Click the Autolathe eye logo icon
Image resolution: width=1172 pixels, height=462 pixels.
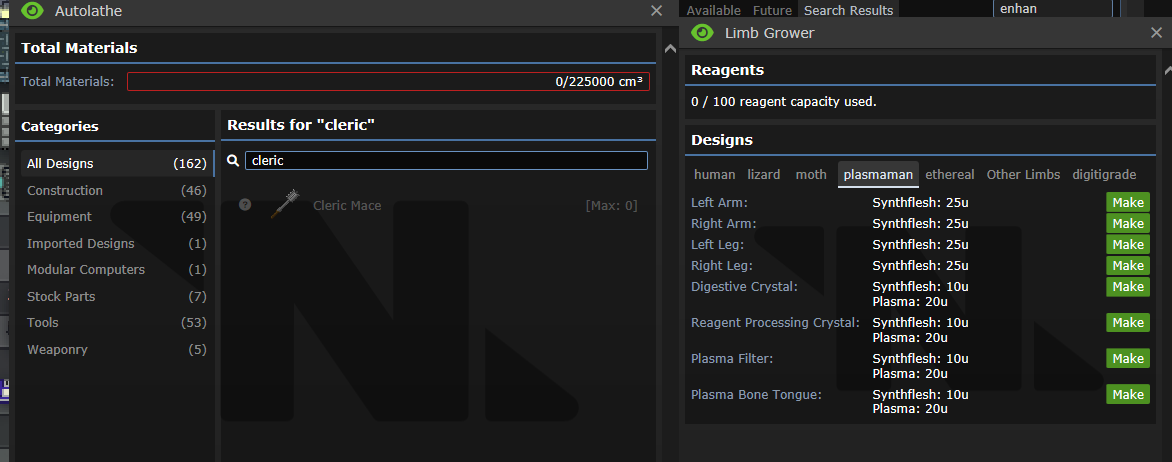(33, 10)
